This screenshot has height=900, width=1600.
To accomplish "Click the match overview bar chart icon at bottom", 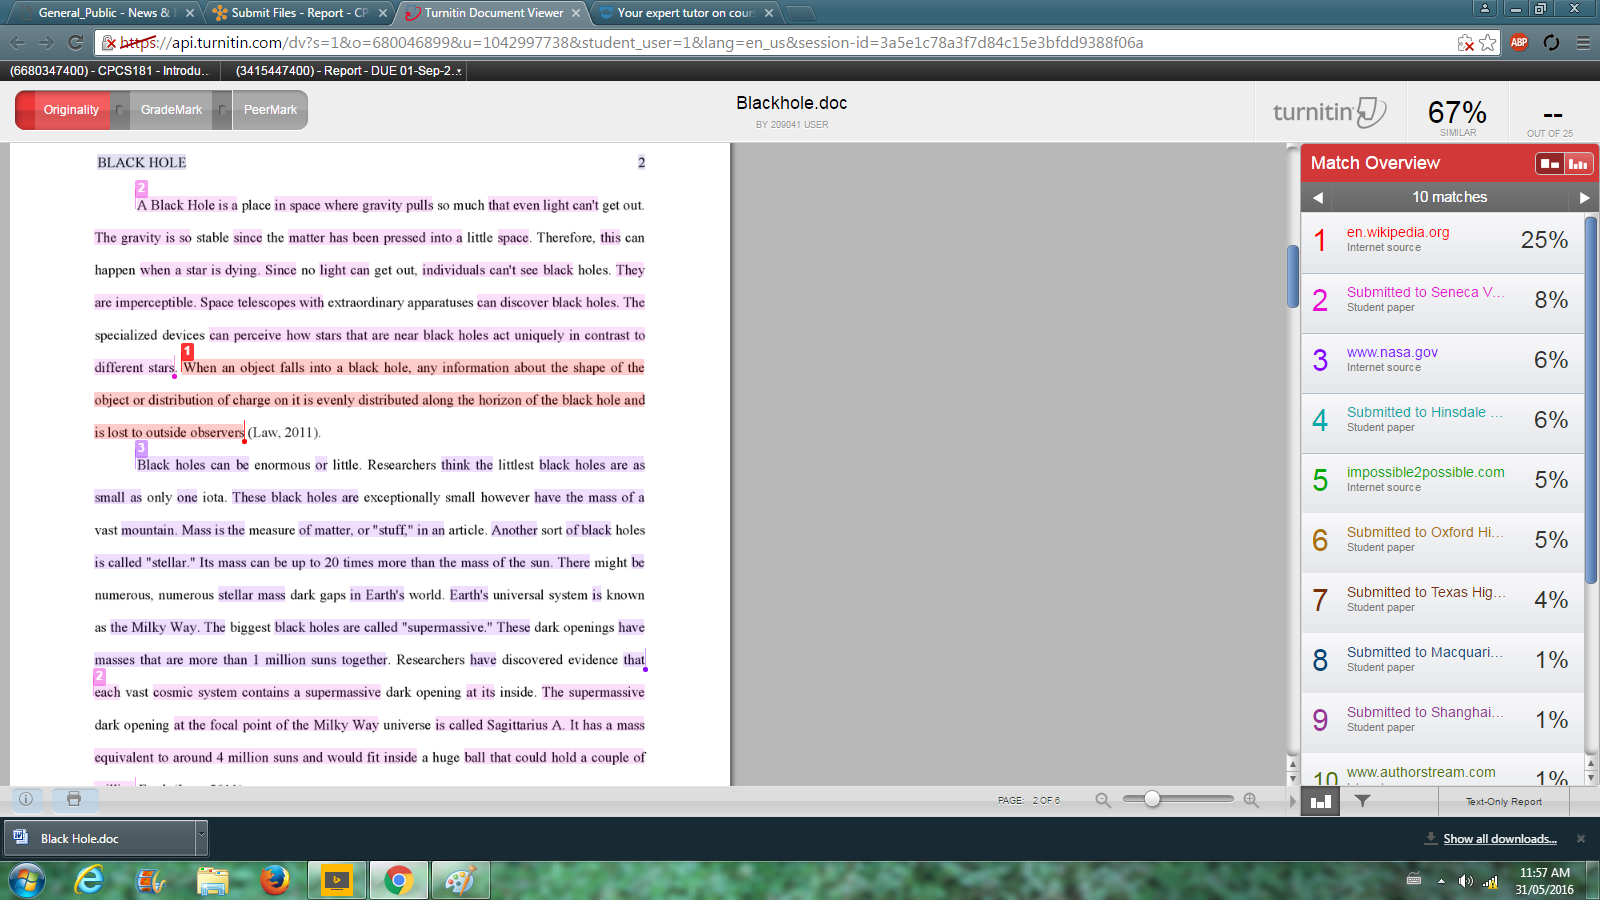I will 1320,801.
